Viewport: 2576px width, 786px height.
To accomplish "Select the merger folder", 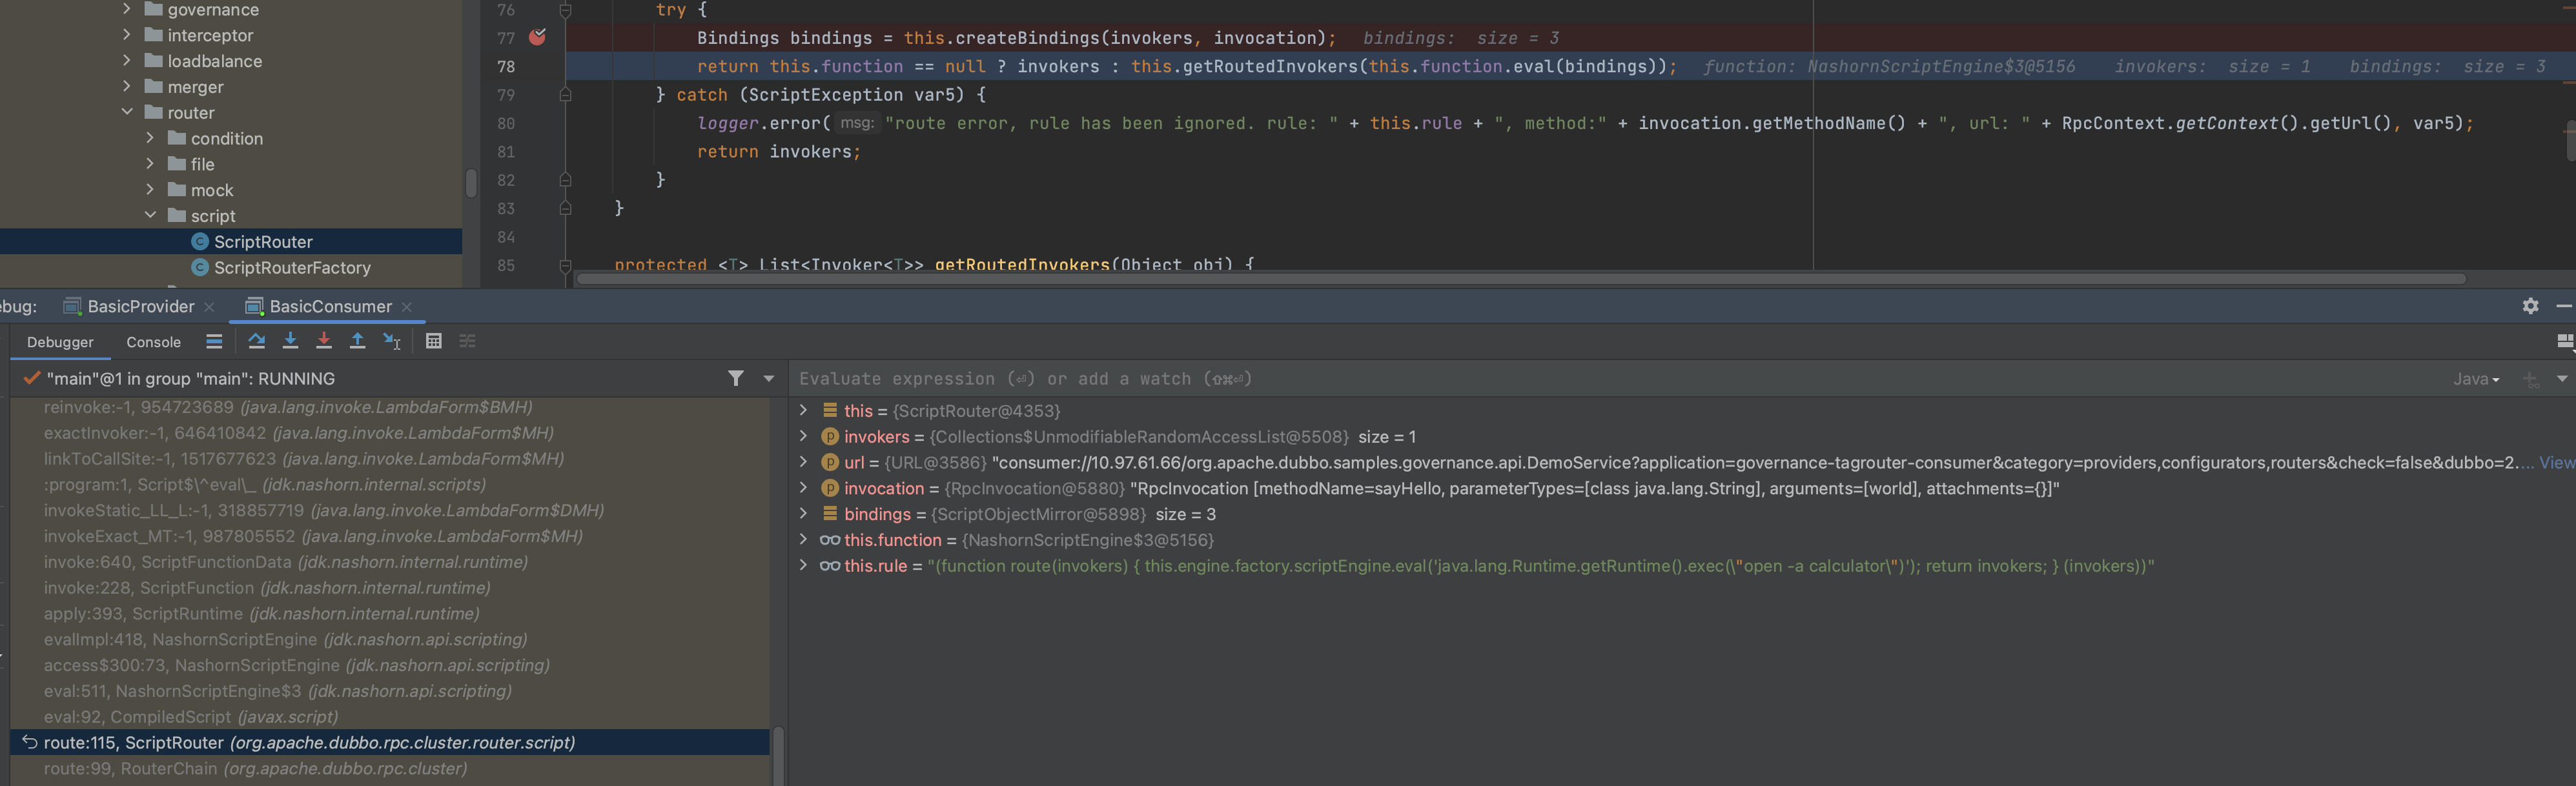I will 195,87.
